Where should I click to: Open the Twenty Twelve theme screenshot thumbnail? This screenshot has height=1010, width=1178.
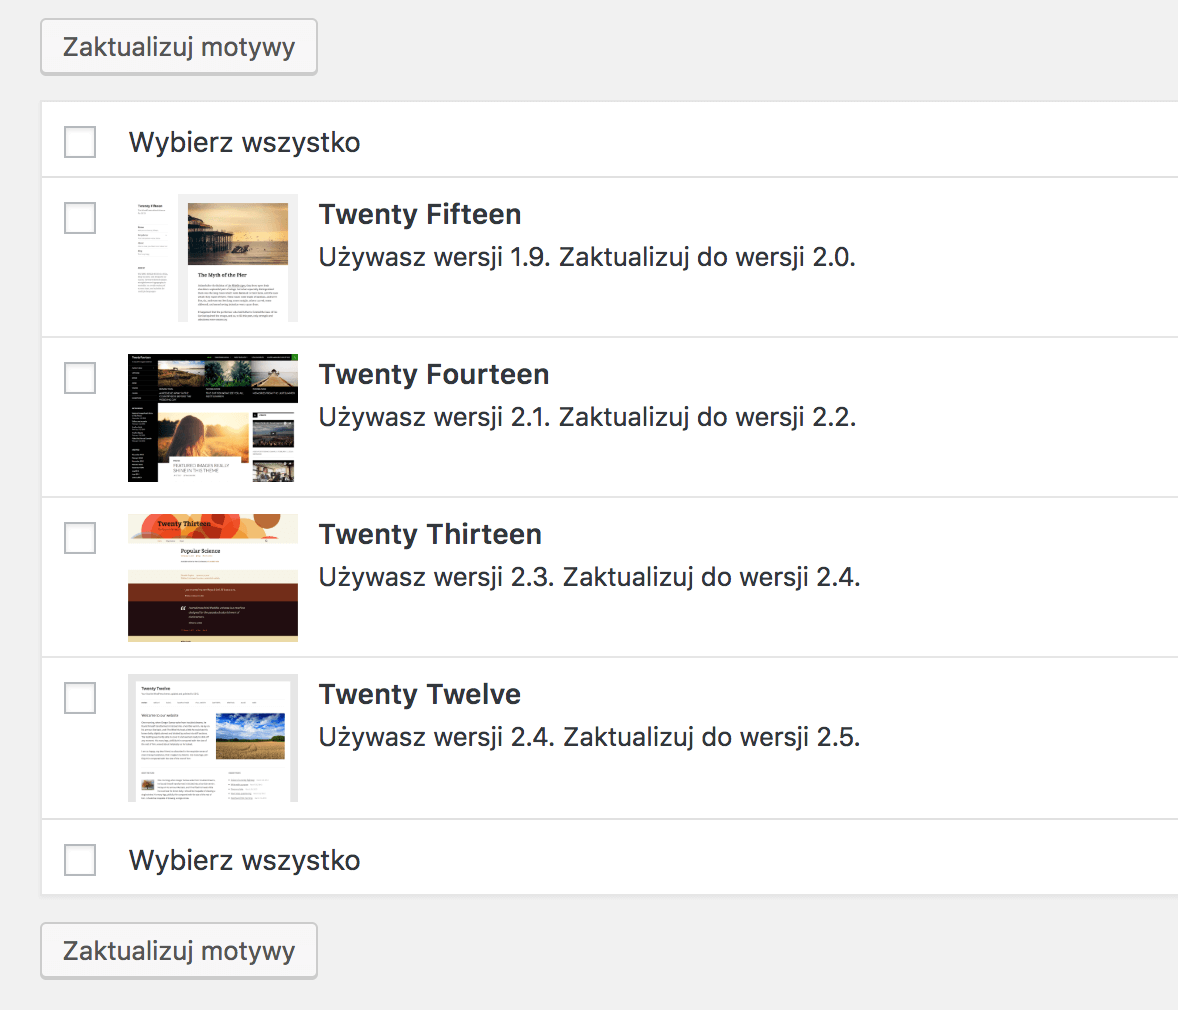tap(213, 738)
